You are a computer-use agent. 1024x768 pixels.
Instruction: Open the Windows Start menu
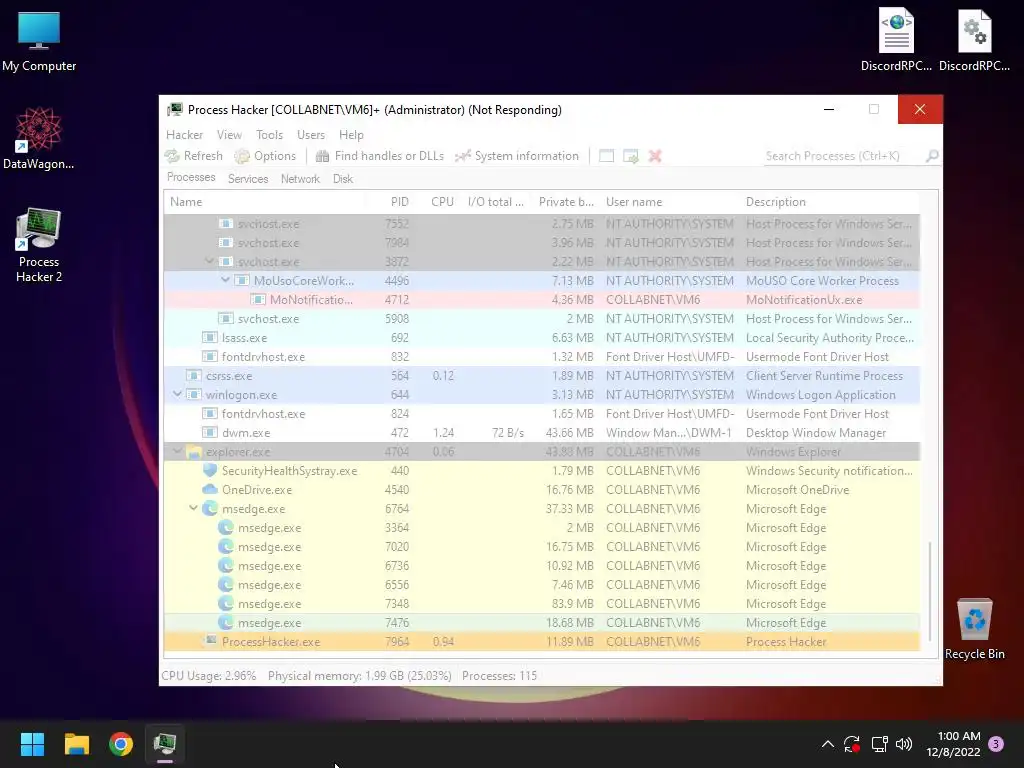click(x=32, y=744)
